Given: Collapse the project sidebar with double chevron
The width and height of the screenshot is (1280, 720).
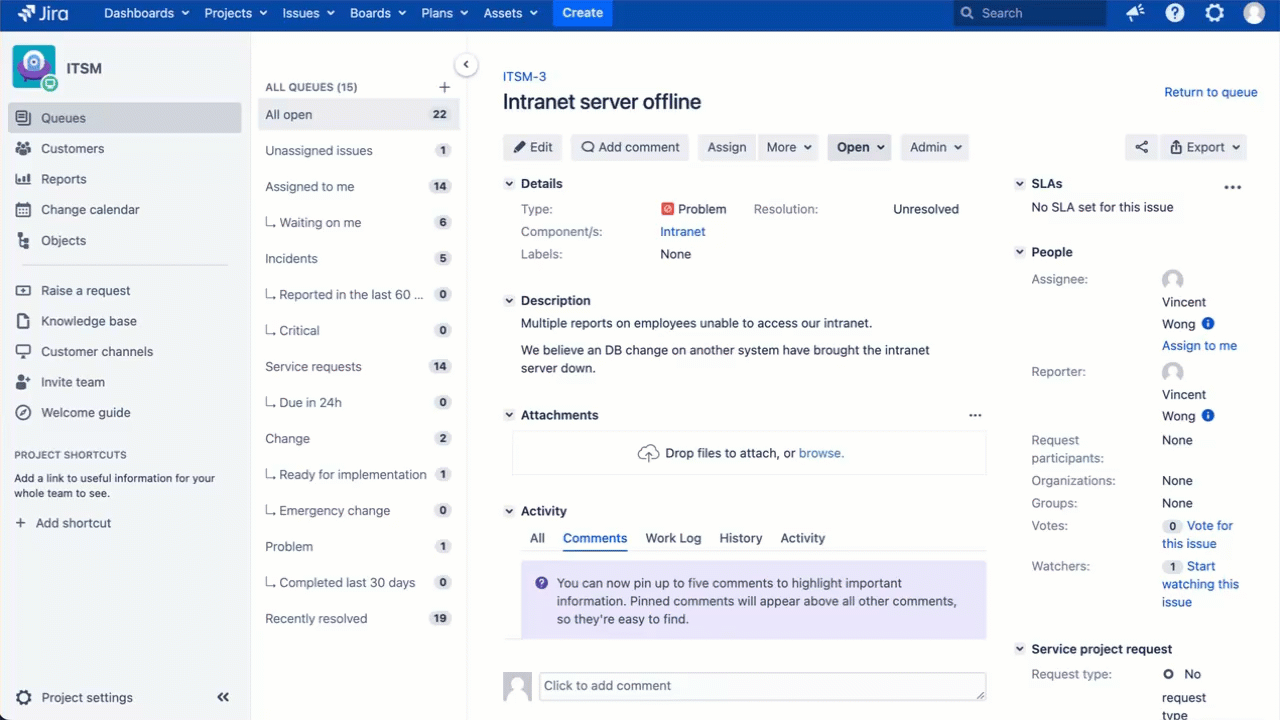Looking at the screenshot, I should pyautogui.click(x=223, y=698).
